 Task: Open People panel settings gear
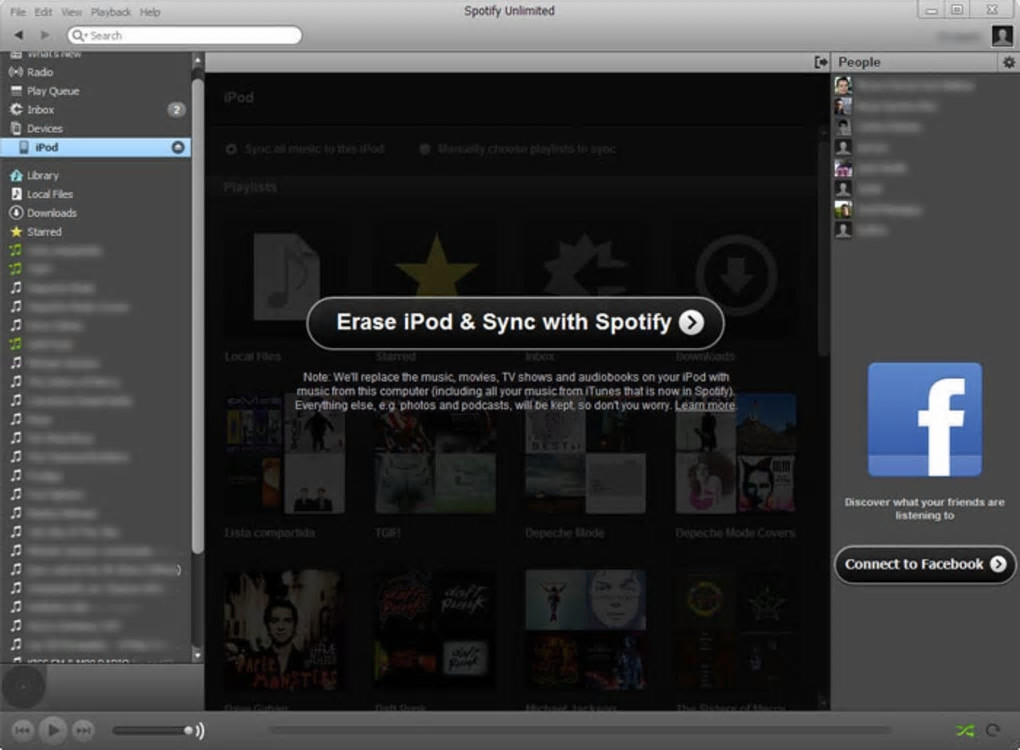pyautogui.click(x=1008, y=62)
